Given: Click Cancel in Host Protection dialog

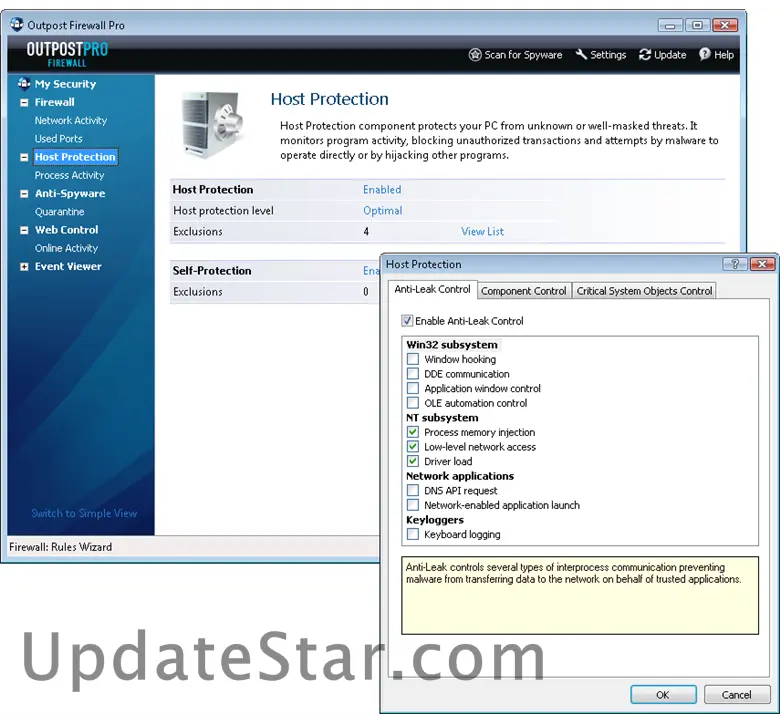Looking at the screenshot, I should [x=737, y=695].
